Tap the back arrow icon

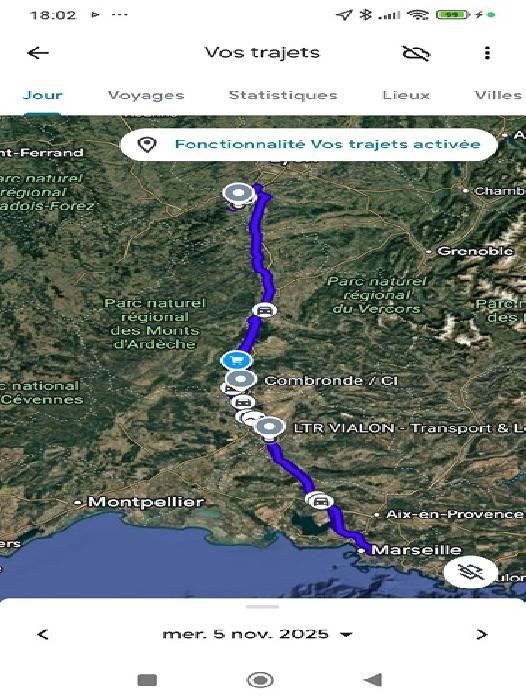(38, 53)
